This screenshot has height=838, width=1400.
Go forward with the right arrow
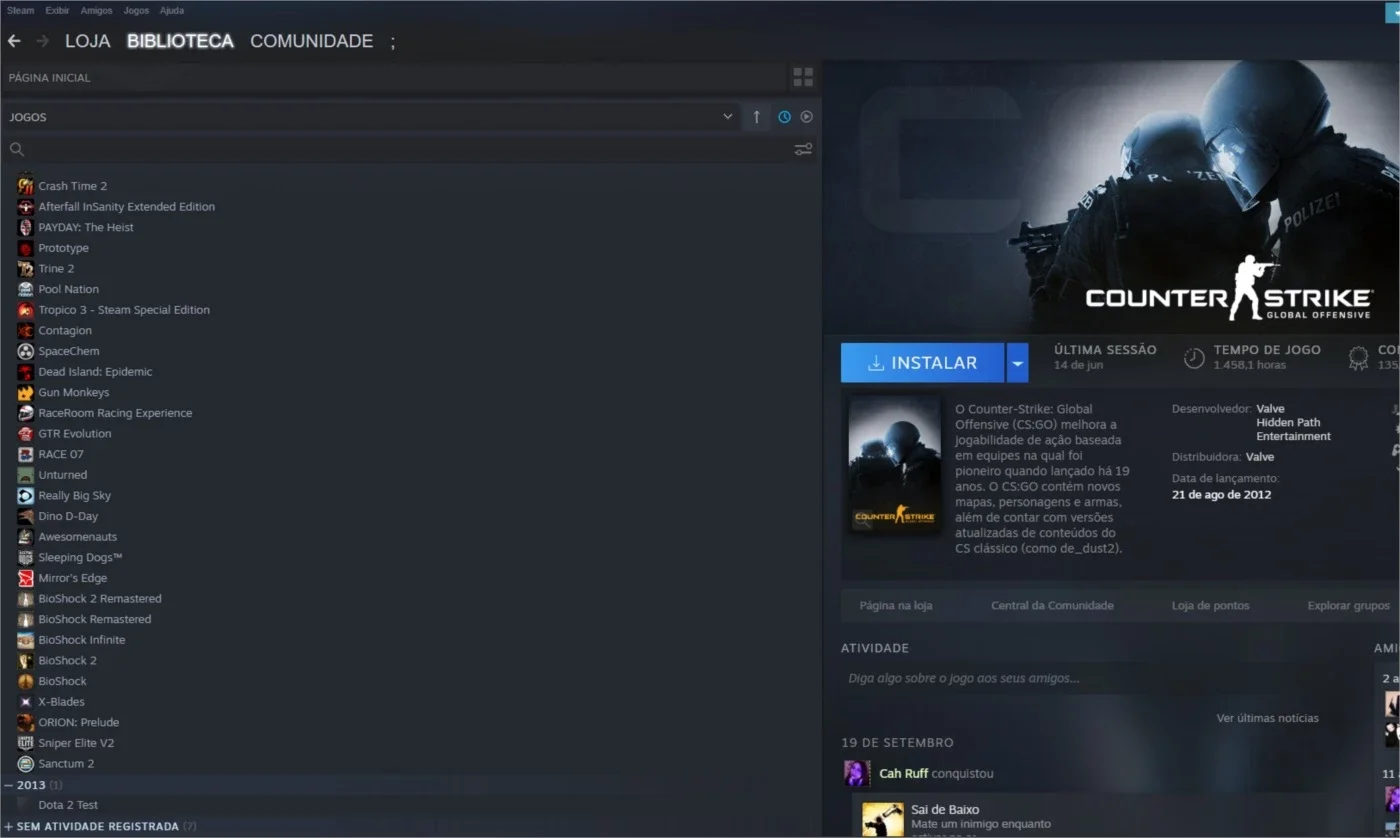pos(43,41)
